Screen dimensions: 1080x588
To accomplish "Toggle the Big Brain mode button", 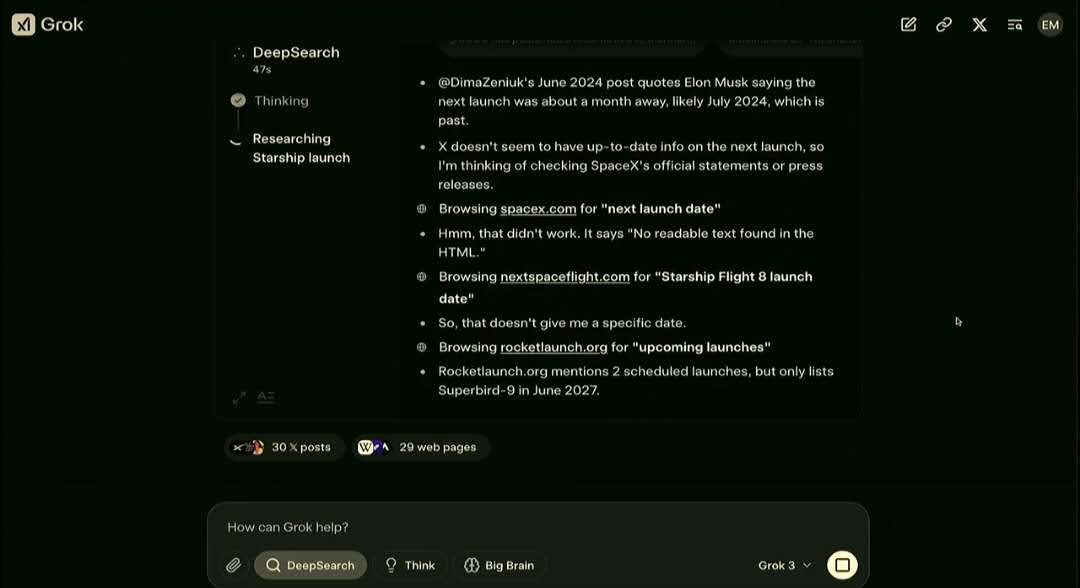I will pos(499,565).
